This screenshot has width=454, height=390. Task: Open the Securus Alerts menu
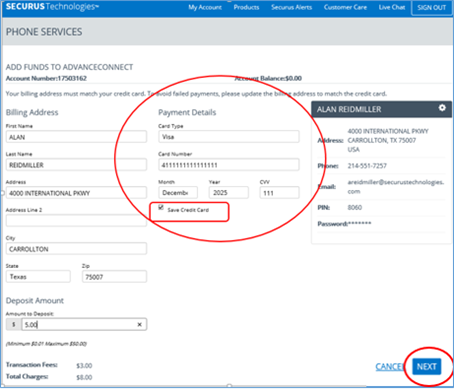[291, 7]
